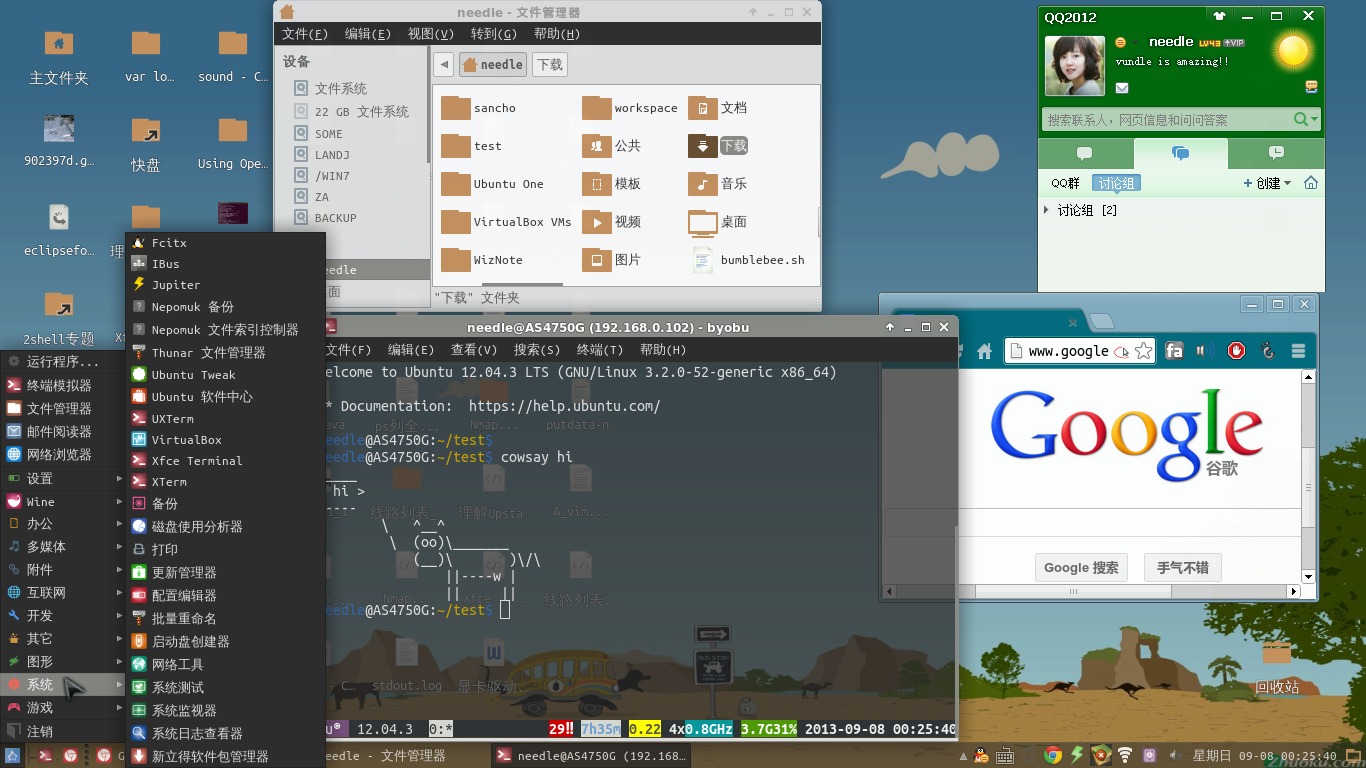Open 搜索(S) menu in terminal
Screen dimensions: 1366x768
[537, 349]
